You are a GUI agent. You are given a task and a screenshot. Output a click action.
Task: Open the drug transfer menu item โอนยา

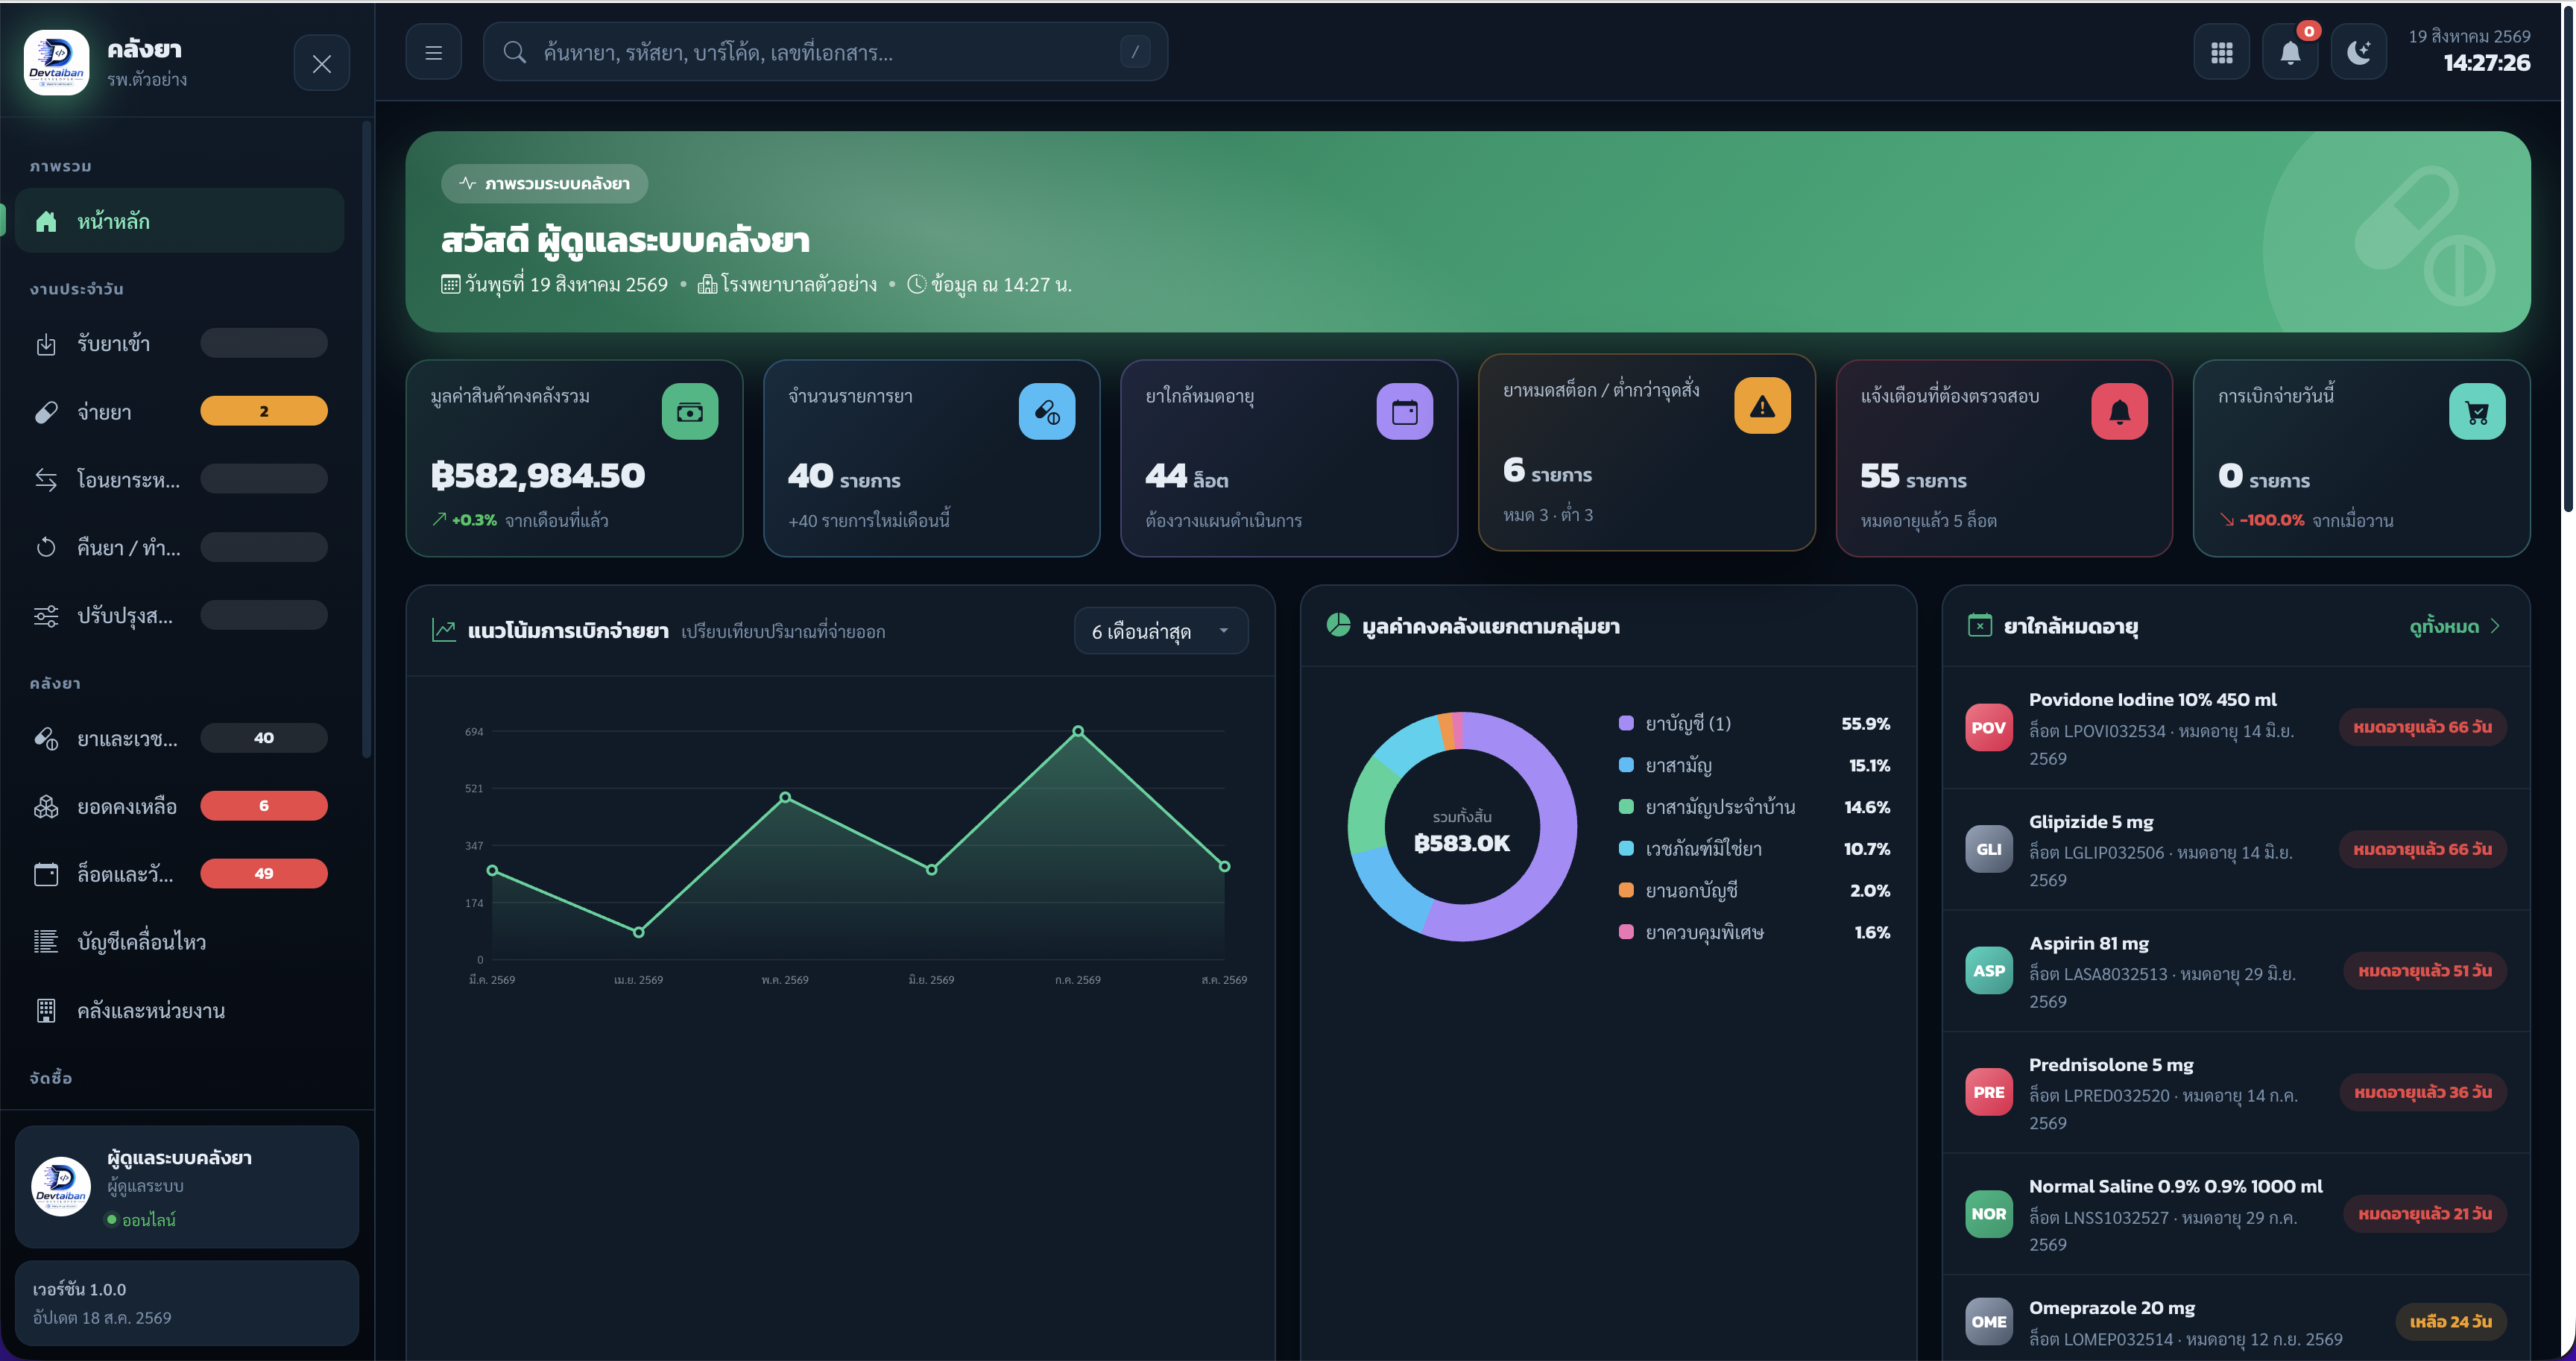[178, 479]
